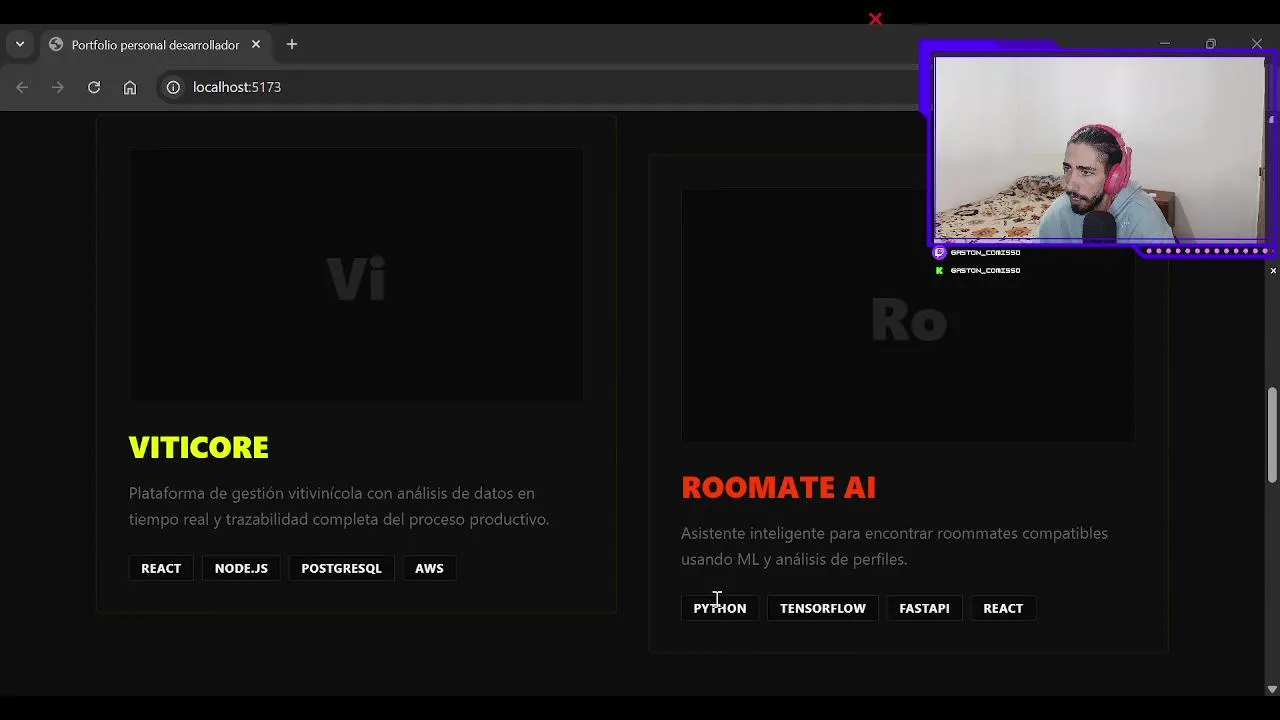Open the tab search dropdown chevron

point(20,44)
